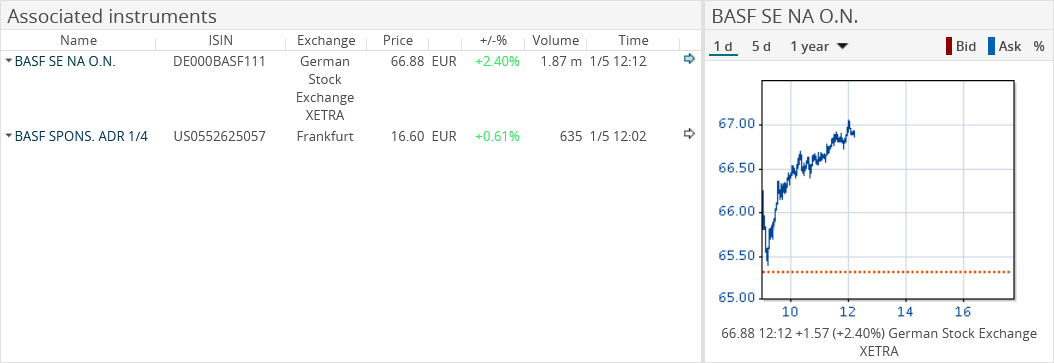
Task: Switch chart to the 5 d tab
Action: click(x=762, y=46)
